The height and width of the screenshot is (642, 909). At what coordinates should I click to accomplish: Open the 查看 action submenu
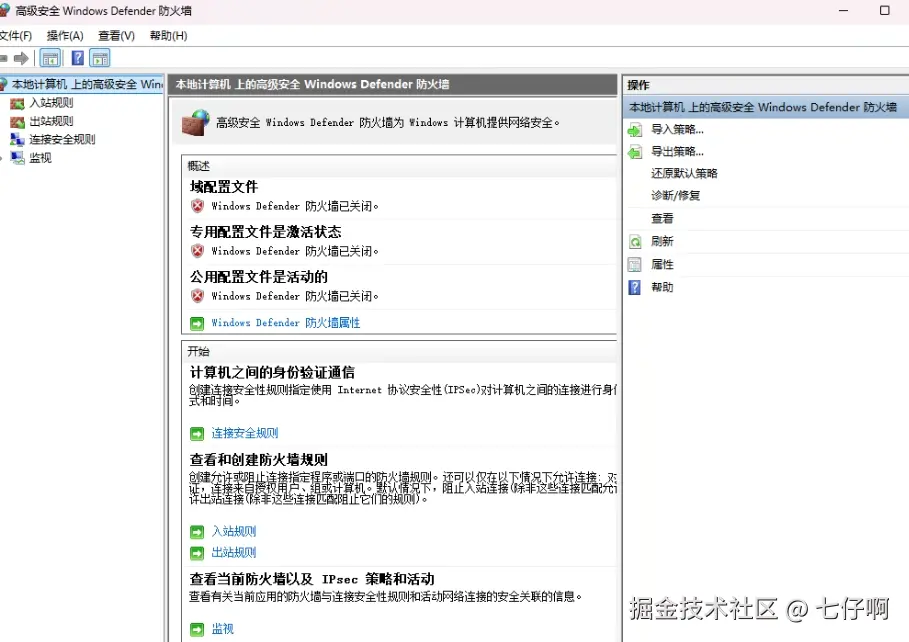click(x=662, y=219)
